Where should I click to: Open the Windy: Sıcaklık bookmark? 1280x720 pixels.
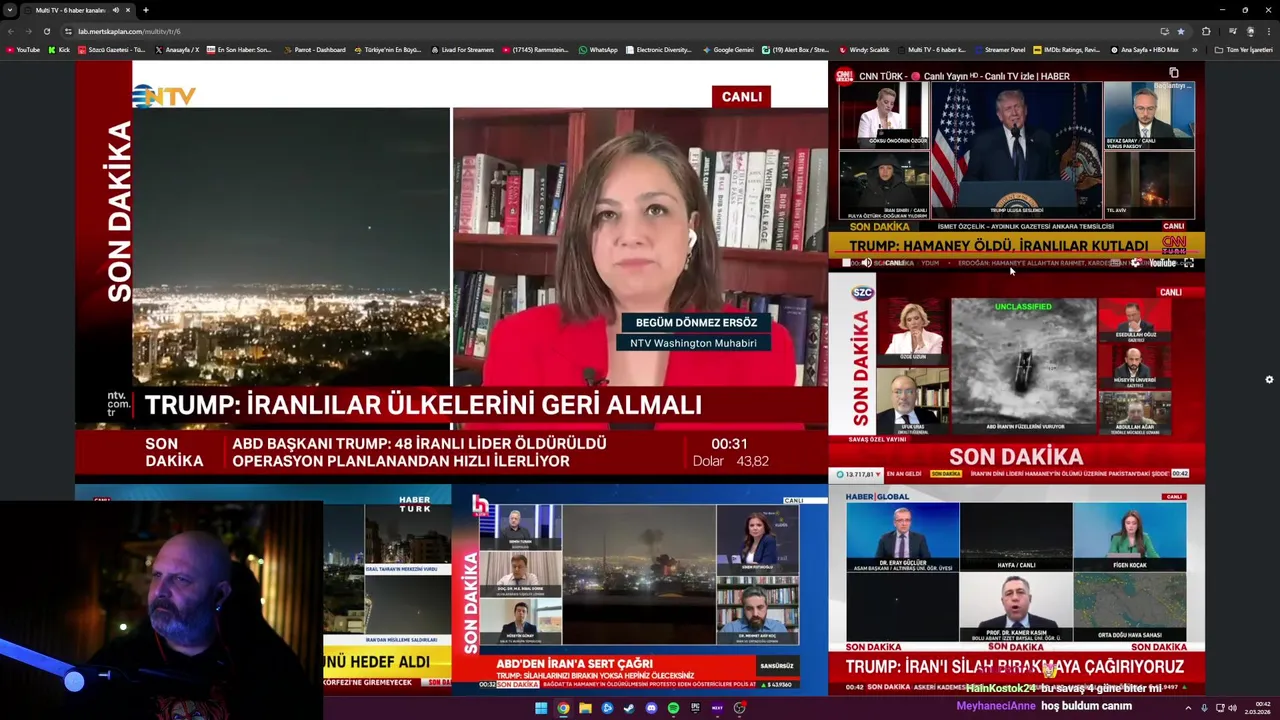click(865, 49)
